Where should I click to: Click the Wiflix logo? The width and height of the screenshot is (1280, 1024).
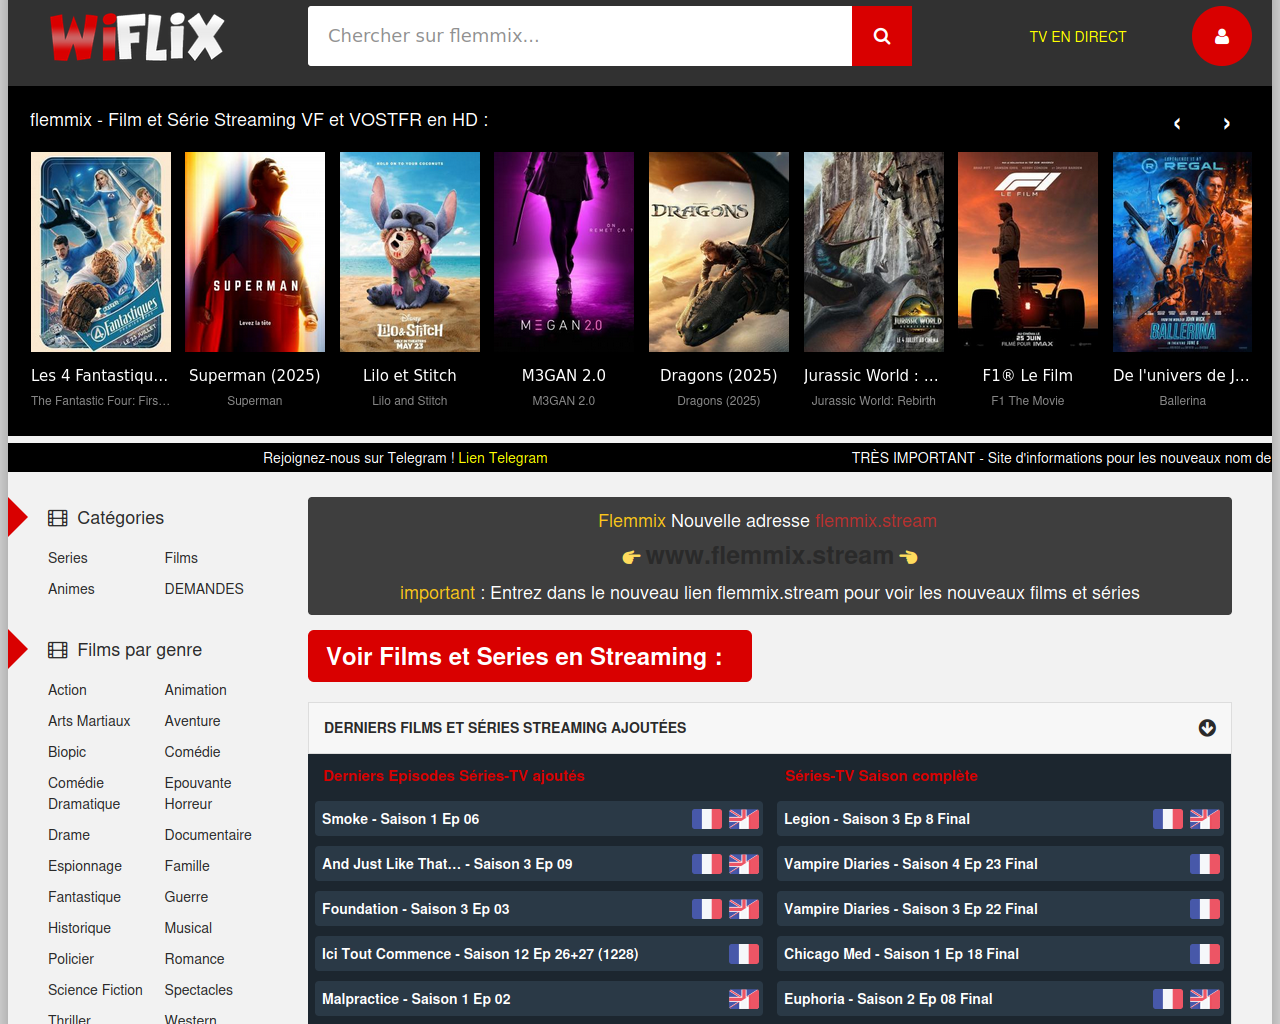[x=137, y=37]
